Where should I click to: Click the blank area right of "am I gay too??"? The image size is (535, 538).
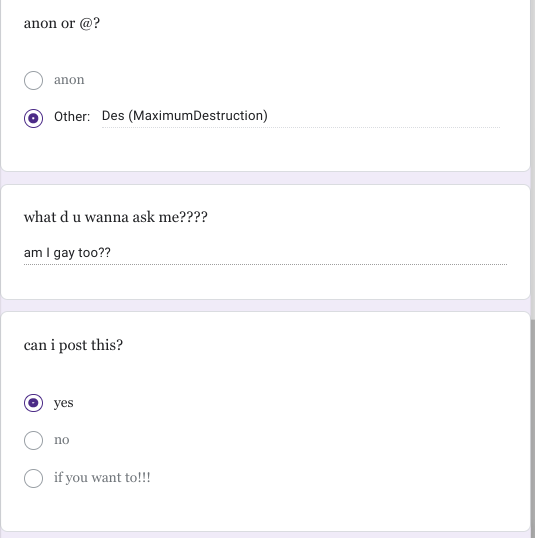click(x=309, y=253)
